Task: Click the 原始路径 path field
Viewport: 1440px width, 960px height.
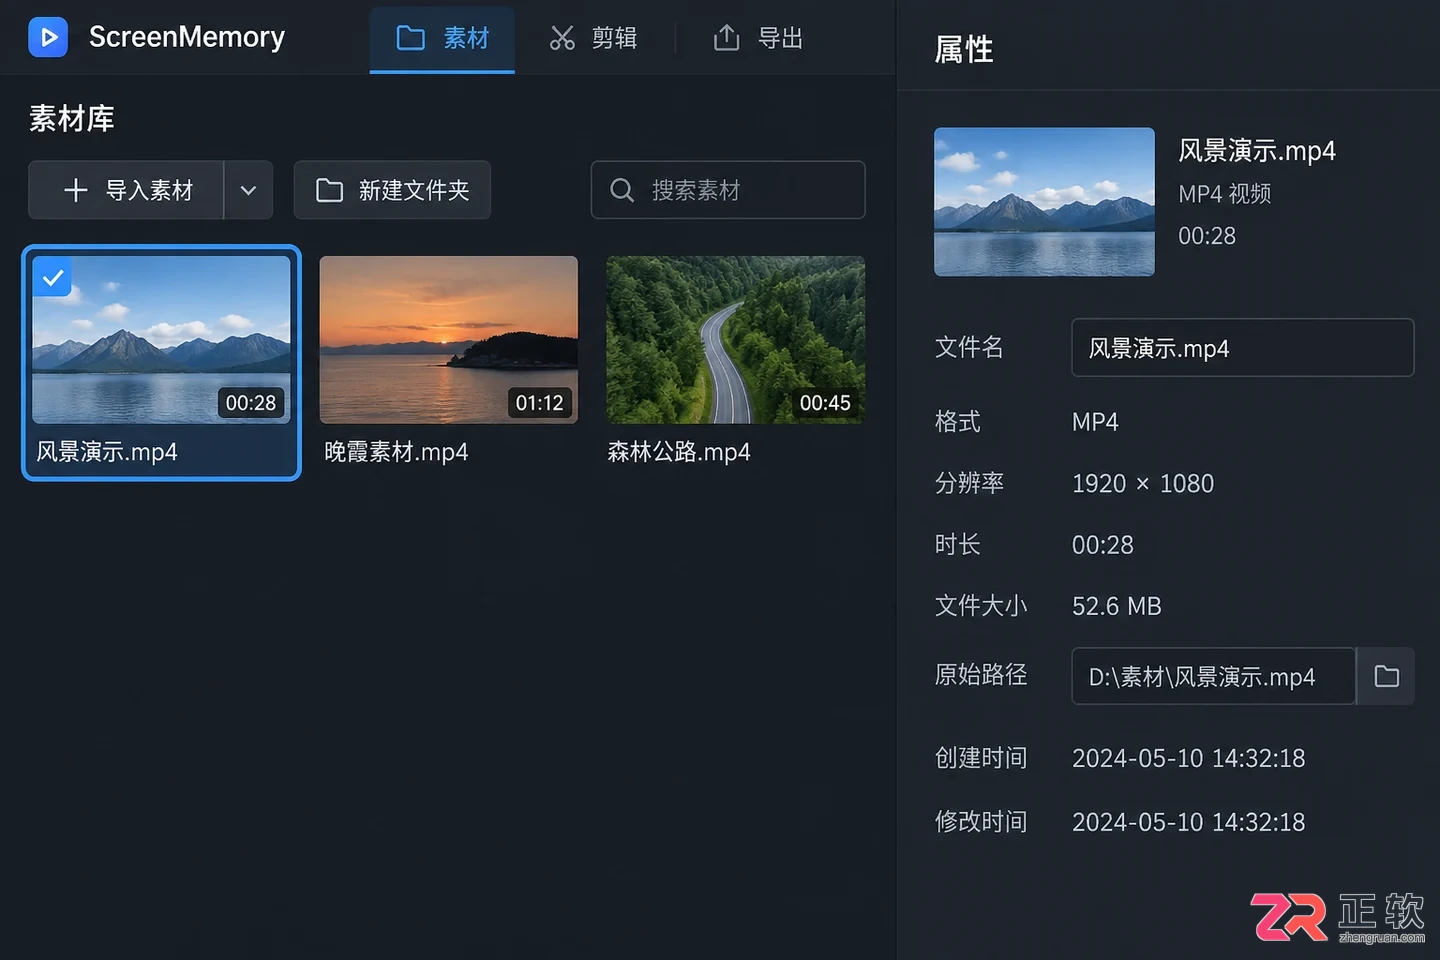Action: tap(1213, 676)
